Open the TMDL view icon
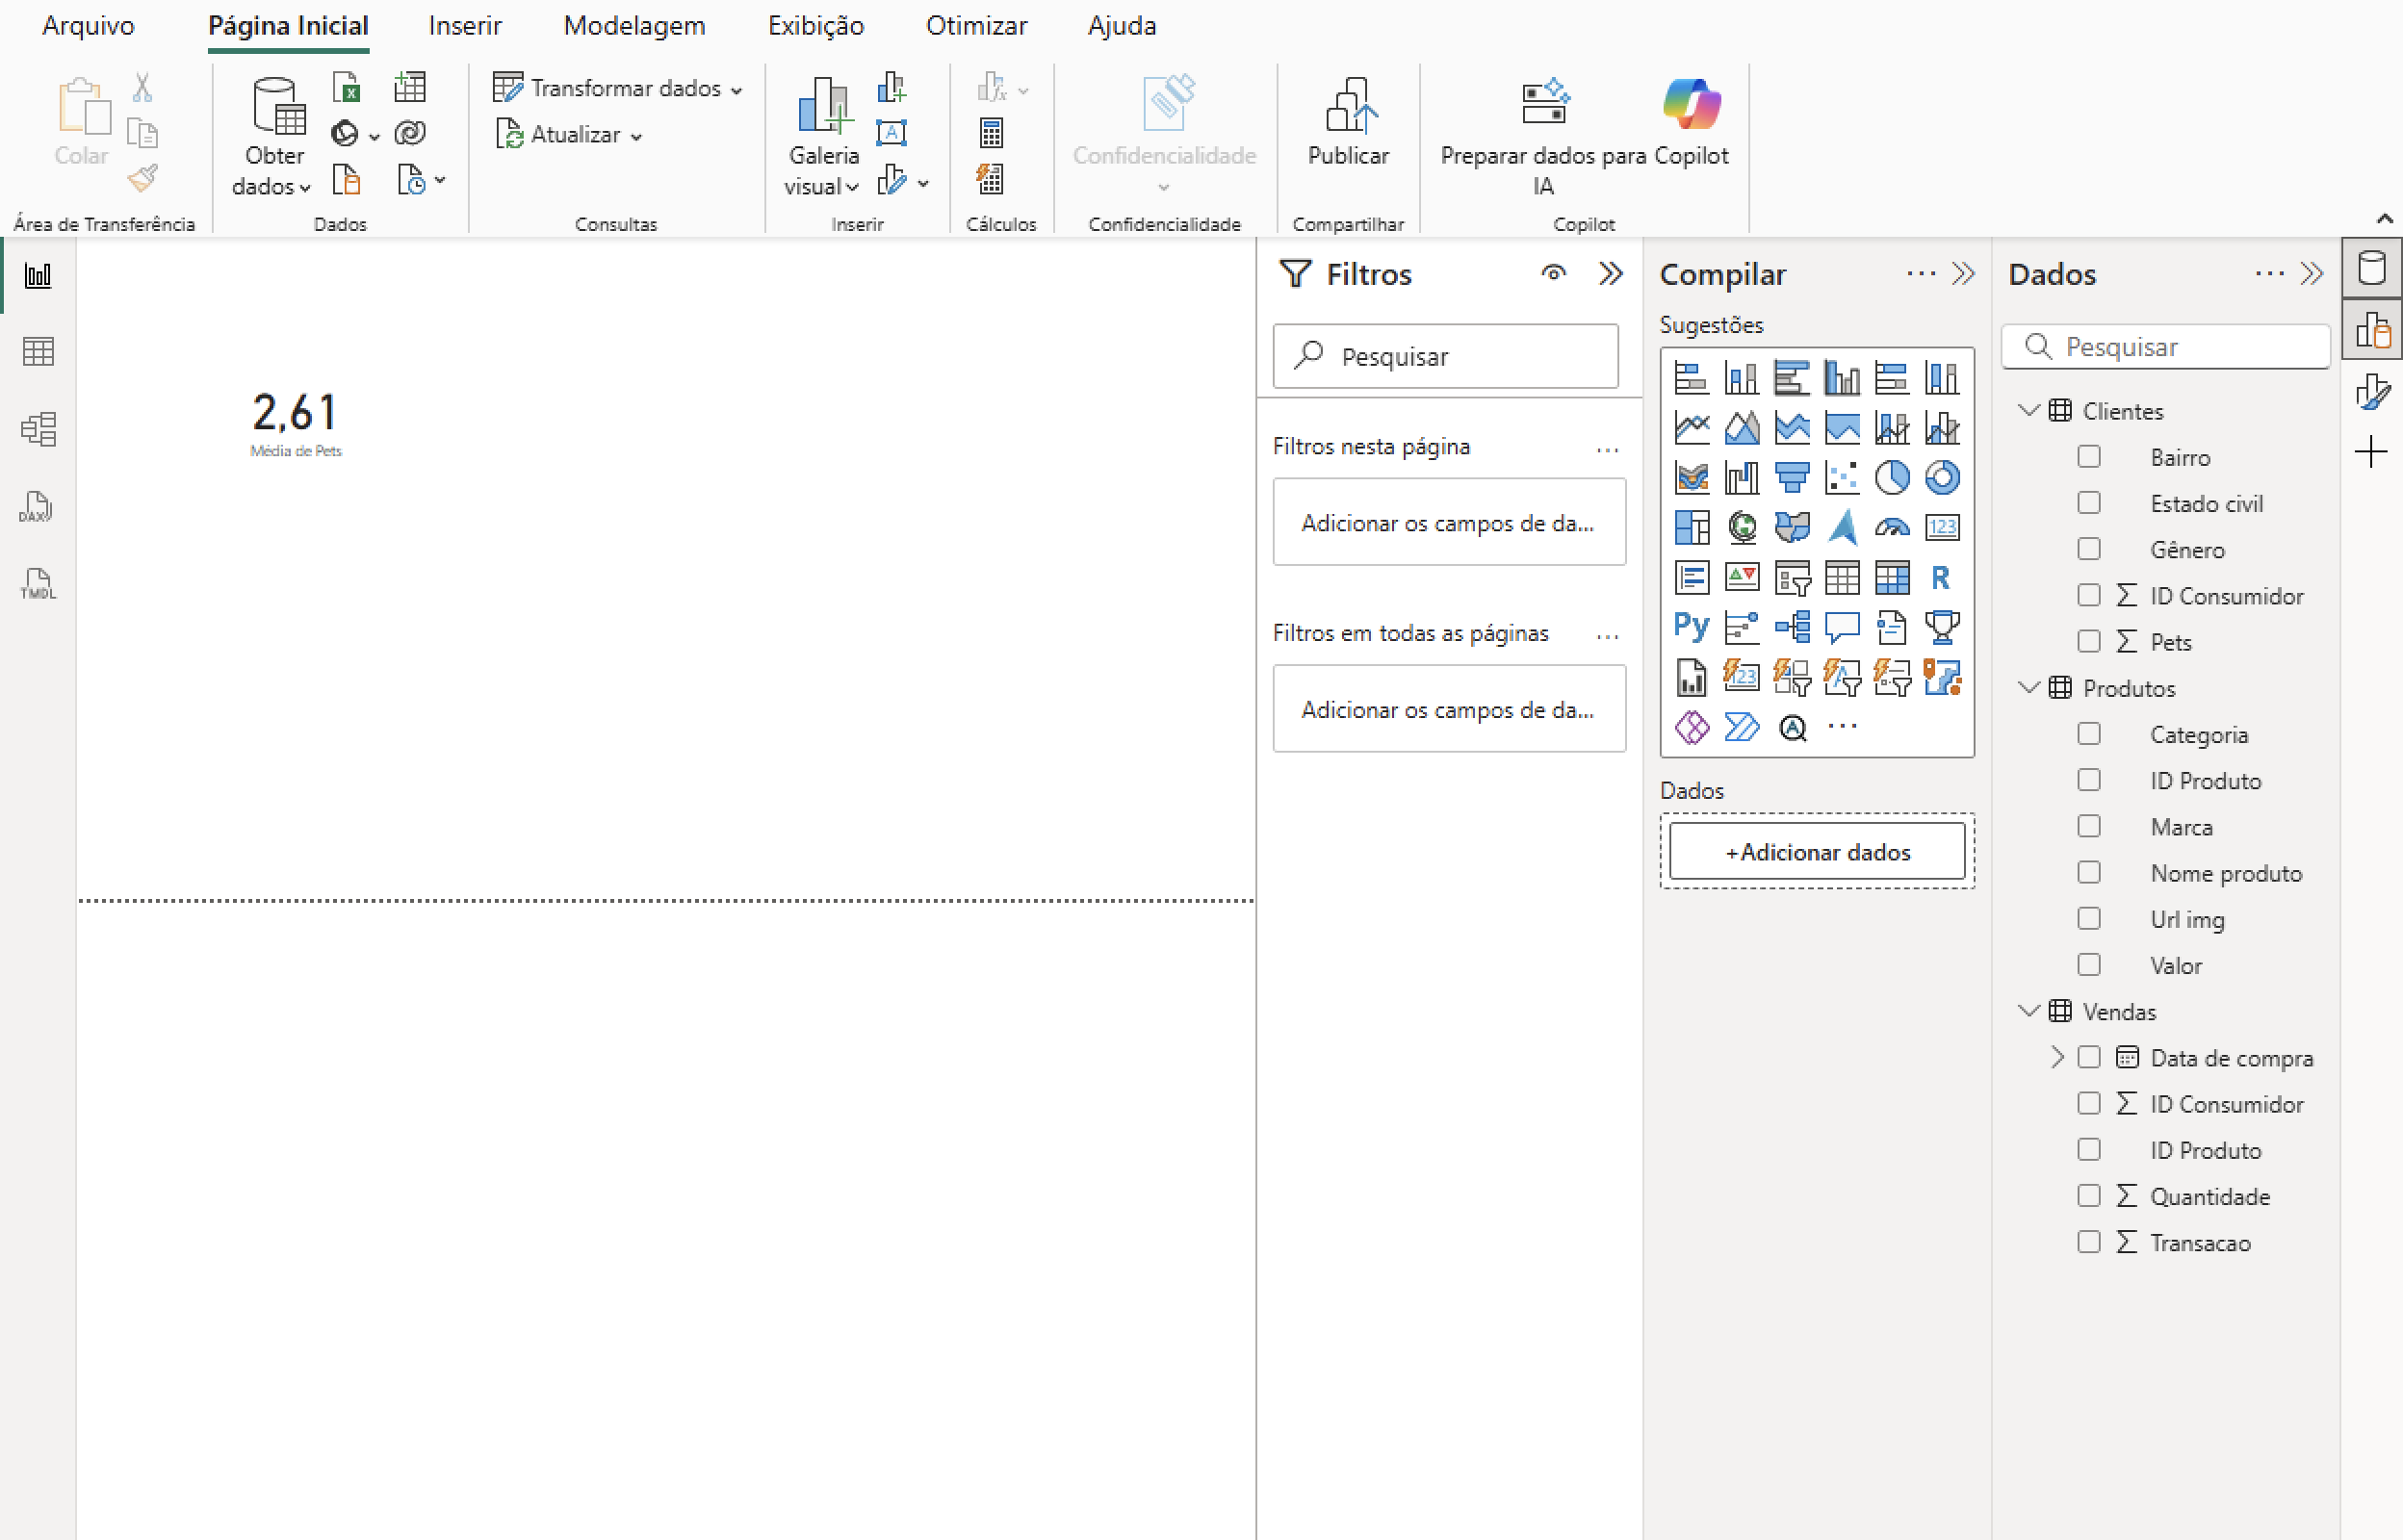 tap(38, 584)
